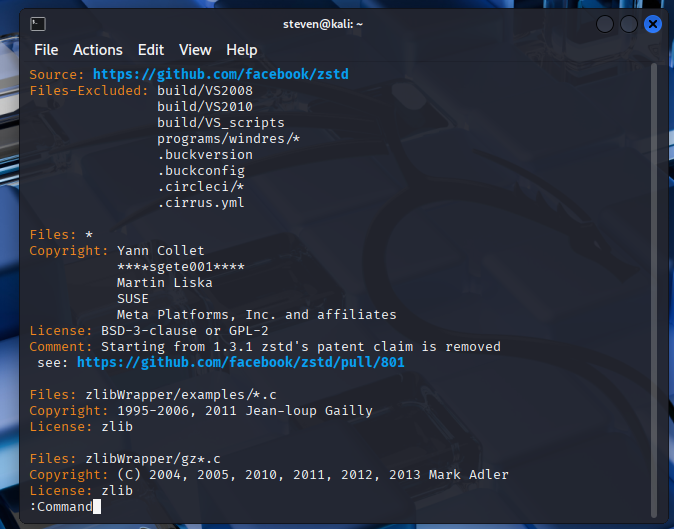Click the steven@kali window title
Viewport: 674px width, 529px height.
coord(337,23)
